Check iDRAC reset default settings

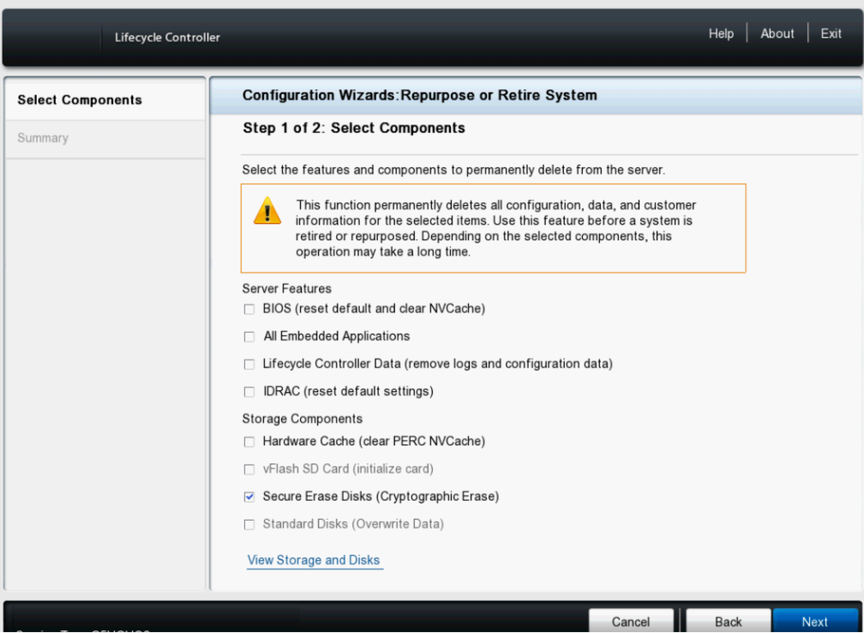tap(249, 391)
